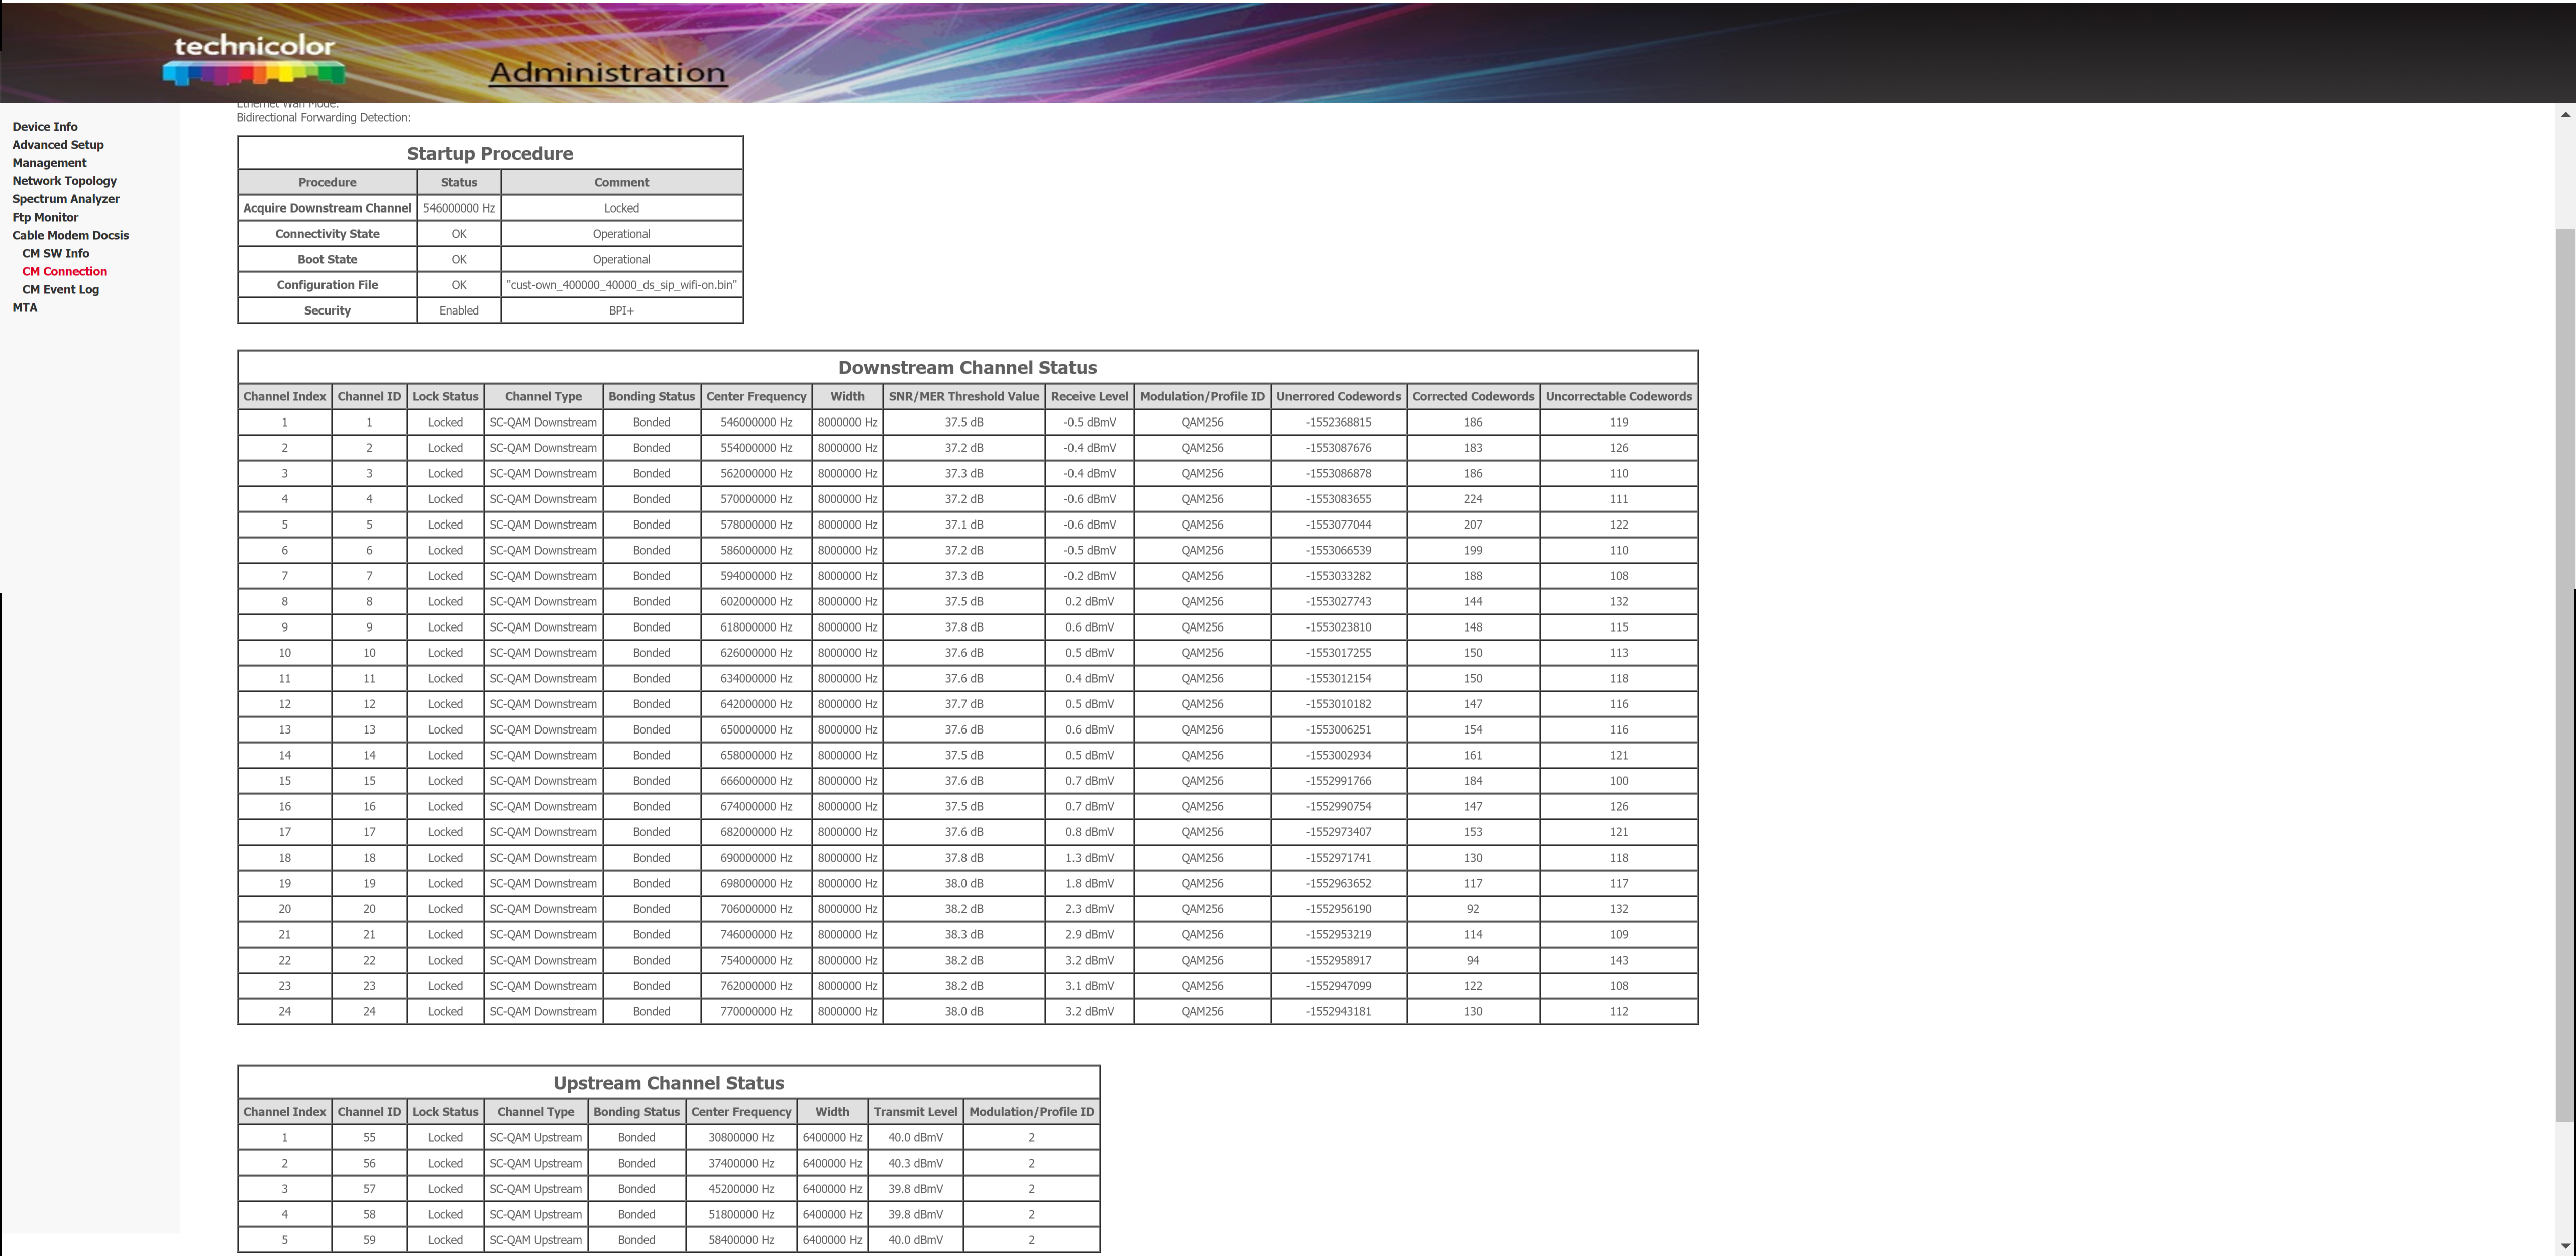Image resolution: width=2576 pixels, height=1256 pixels.
Task: Open the Device Info menu
Action: [45, 127]
